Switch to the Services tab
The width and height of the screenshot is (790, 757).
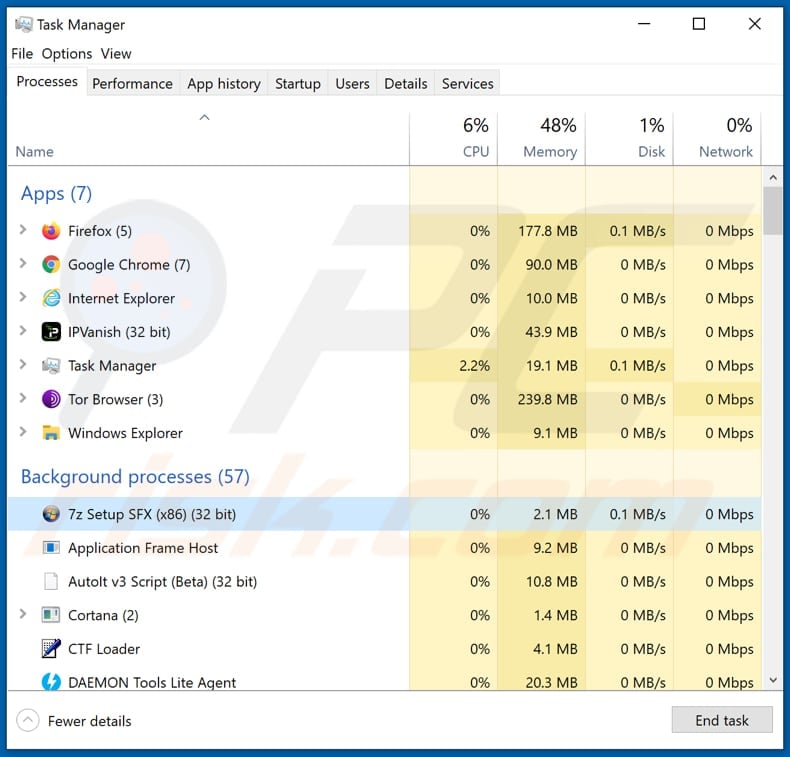tap(468, 84)
